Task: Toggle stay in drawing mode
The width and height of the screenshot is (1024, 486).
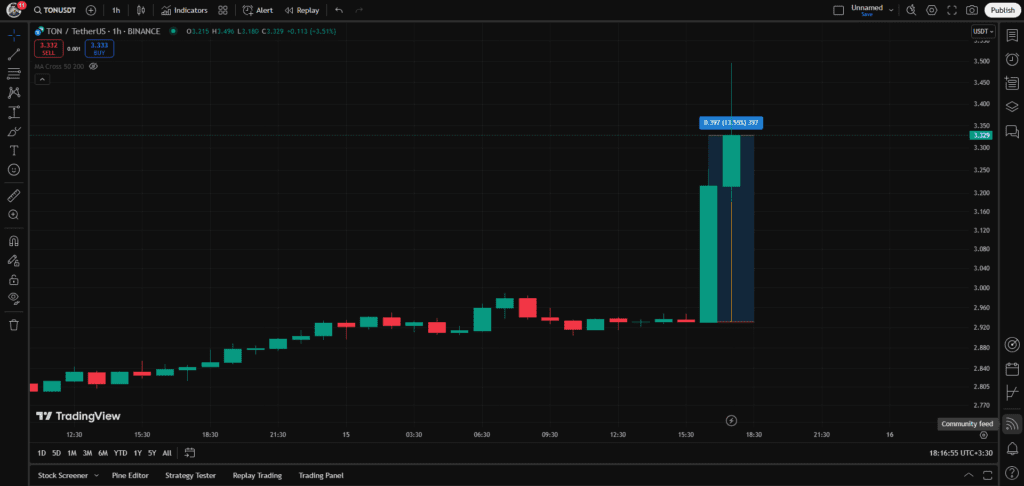Action: tap(14, 260)
